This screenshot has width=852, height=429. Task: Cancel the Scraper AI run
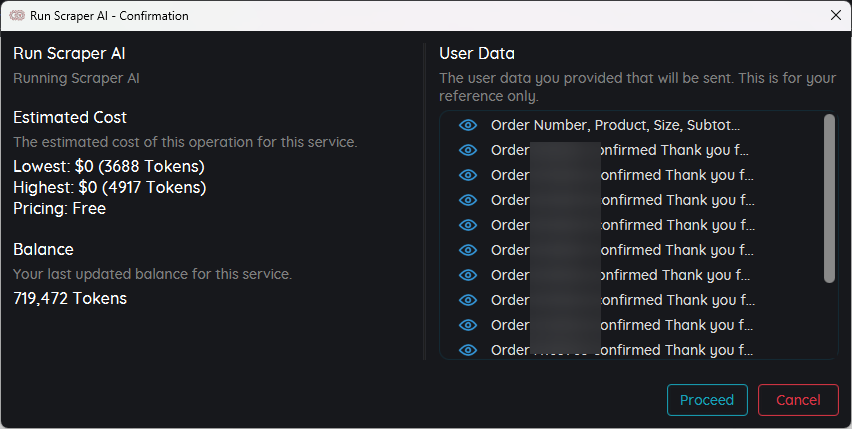[x=798, y=400]
